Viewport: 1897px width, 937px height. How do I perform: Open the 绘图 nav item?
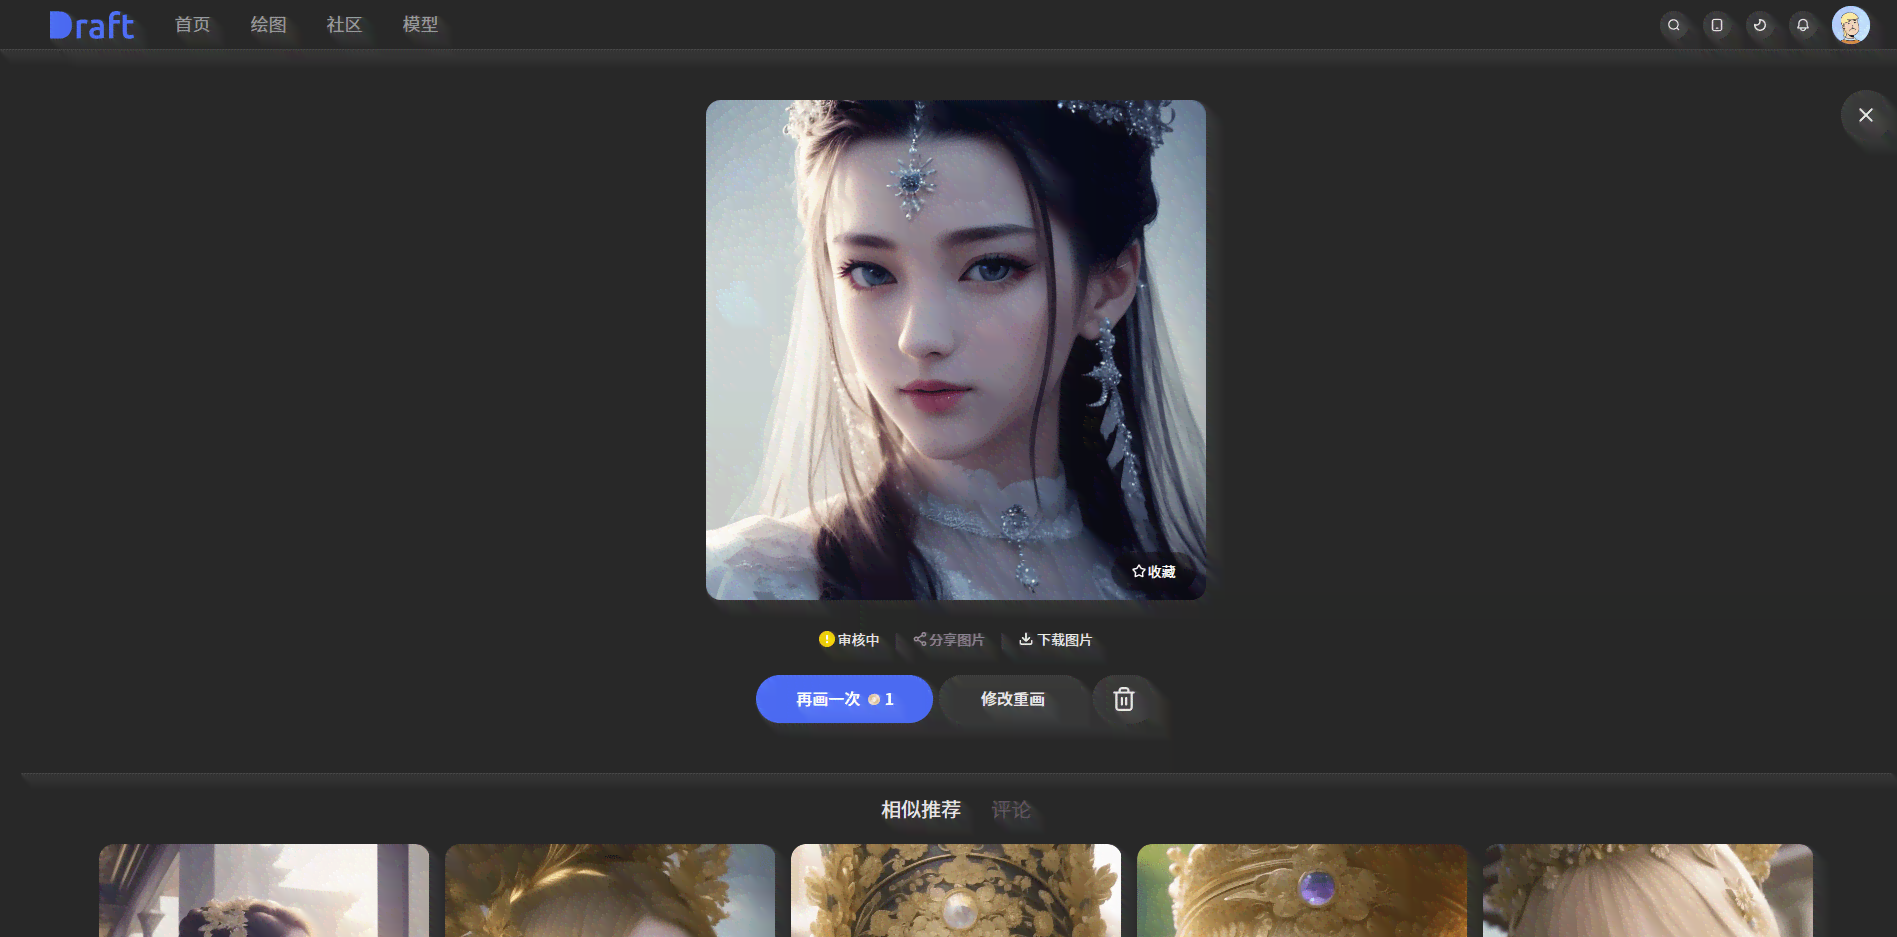(268, 24)
